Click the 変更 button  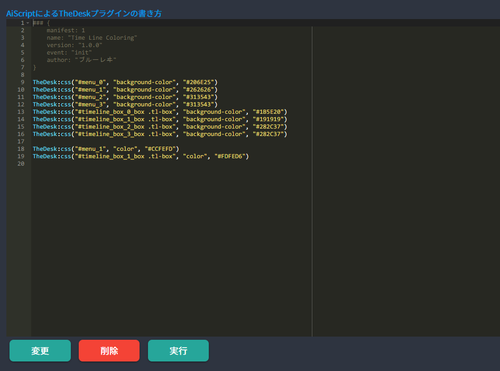(40, 351)
